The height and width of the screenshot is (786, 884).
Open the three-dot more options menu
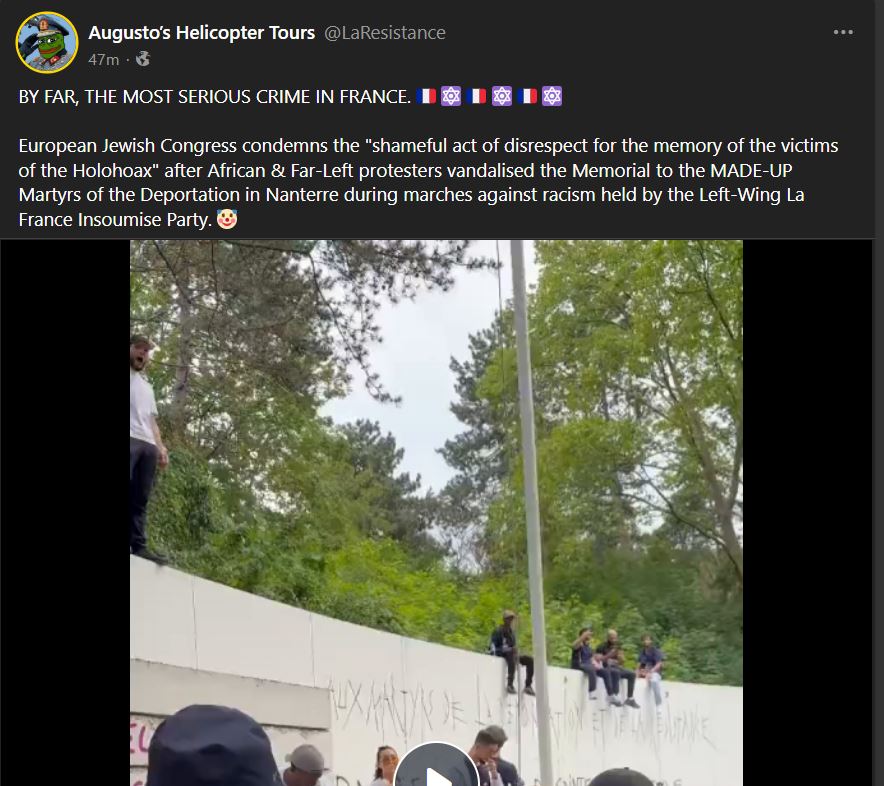pos(843,32)
